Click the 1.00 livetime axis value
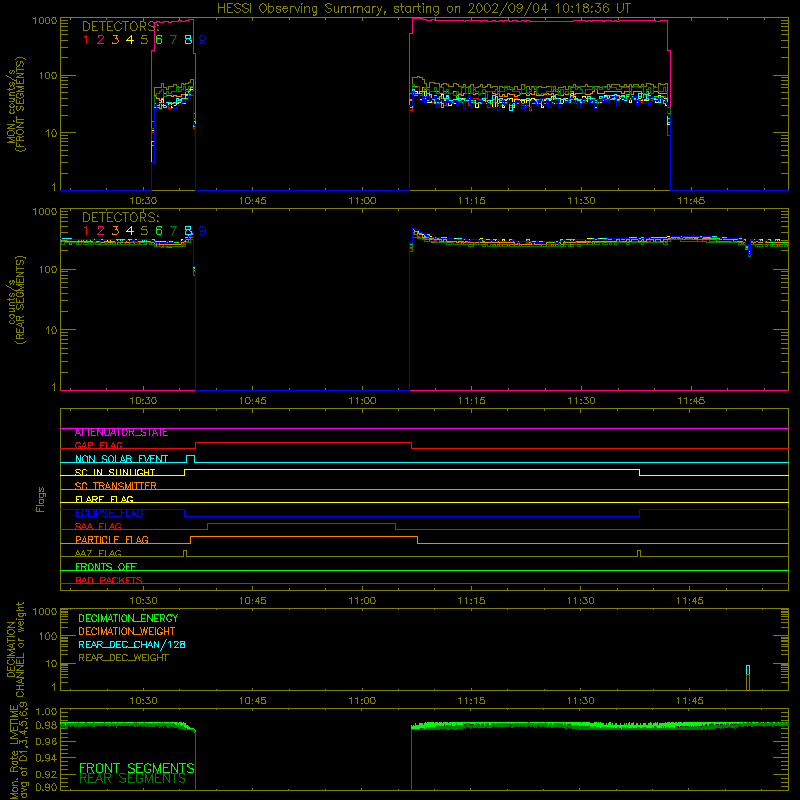This screenshot has width=800, height=800. click(x=46, y=712)
